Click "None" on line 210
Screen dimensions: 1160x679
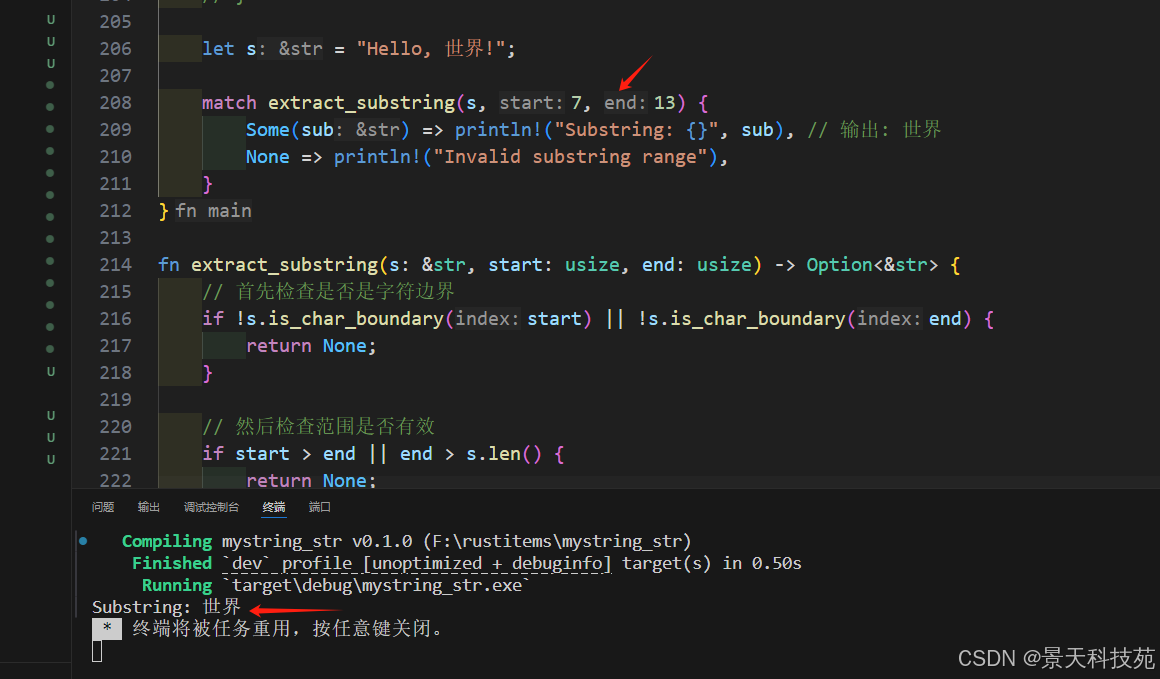pyautogui.click(x=268, y=157)
